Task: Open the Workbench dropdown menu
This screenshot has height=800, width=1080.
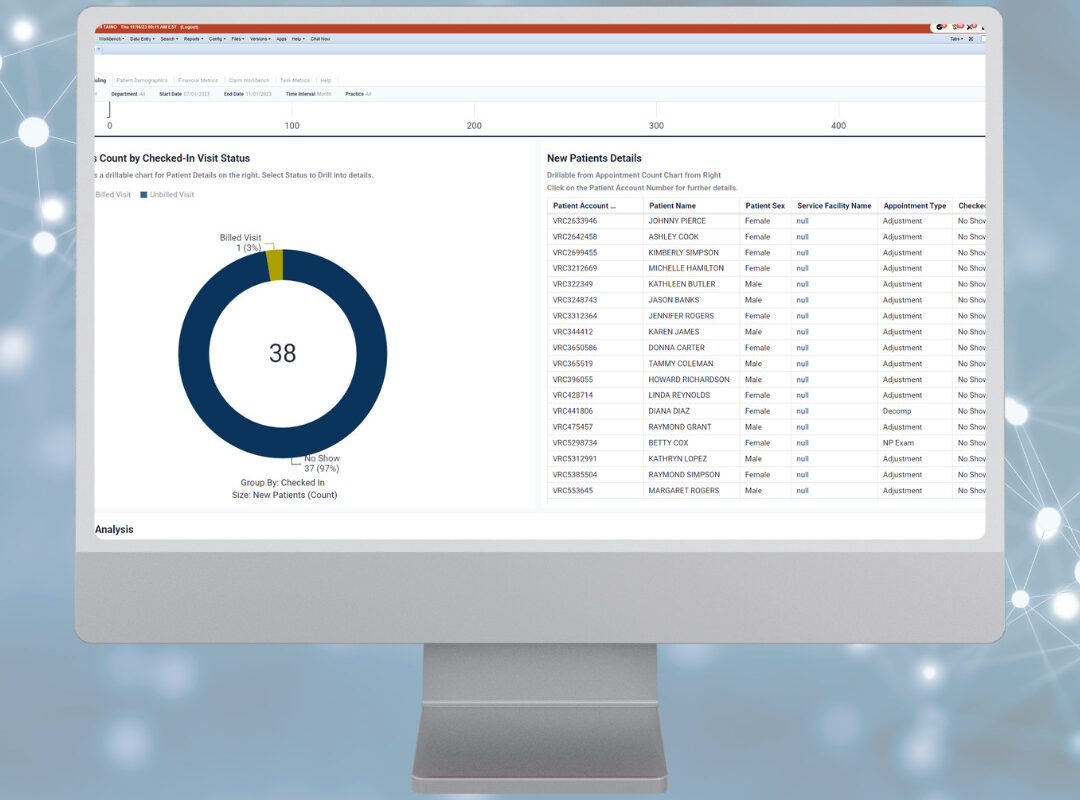Action: tap(110, 39)
